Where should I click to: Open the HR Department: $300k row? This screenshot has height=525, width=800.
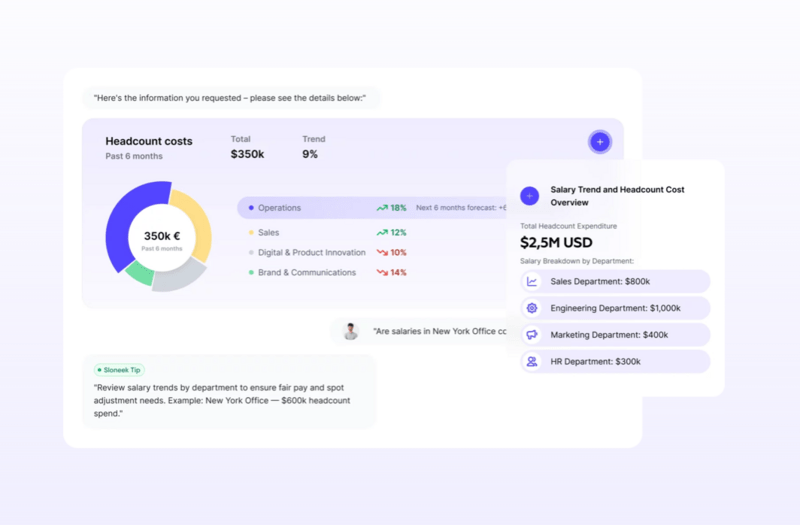click(x=615, y=361)
